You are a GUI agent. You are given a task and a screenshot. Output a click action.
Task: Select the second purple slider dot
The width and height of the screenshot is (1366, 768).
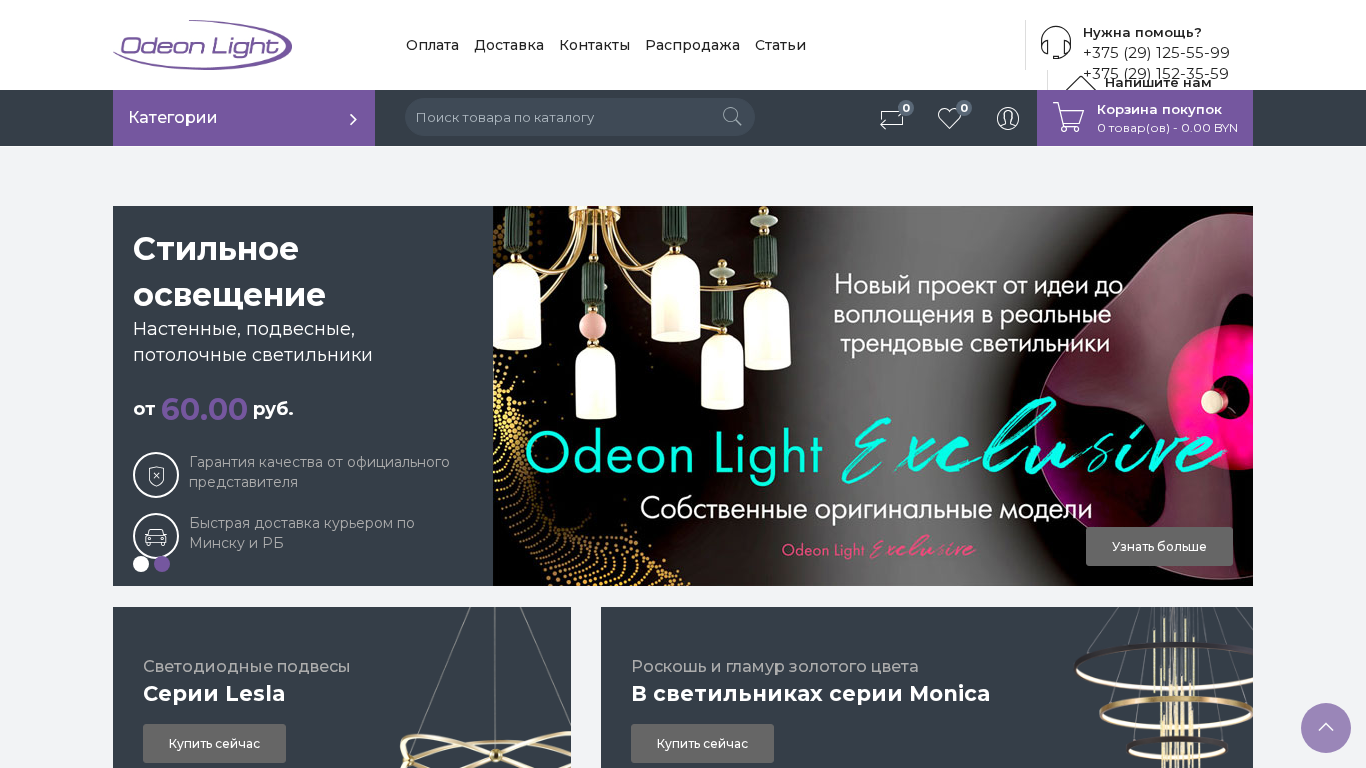coord(162,564)
